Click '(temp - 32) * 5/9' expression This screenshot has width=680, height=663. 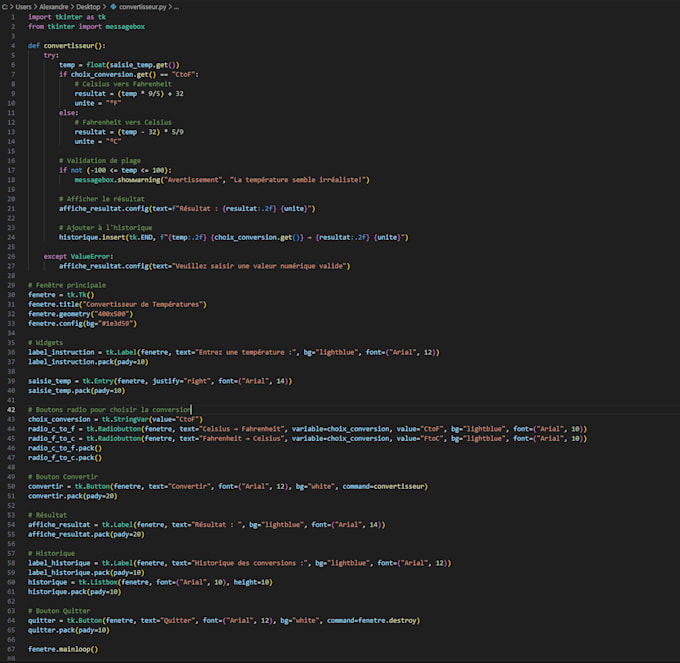point(150,132)
